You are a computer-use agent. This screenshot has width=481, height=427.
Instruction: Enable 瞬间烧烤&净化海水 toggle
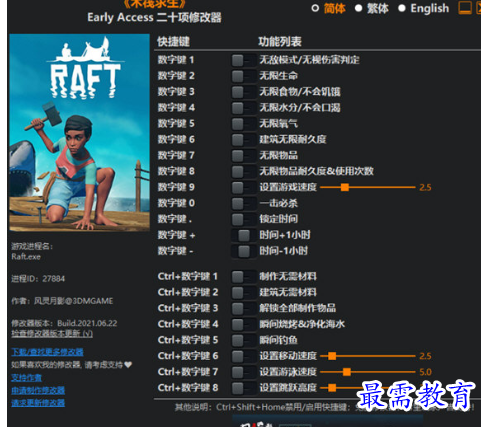(x=244, y=324)
